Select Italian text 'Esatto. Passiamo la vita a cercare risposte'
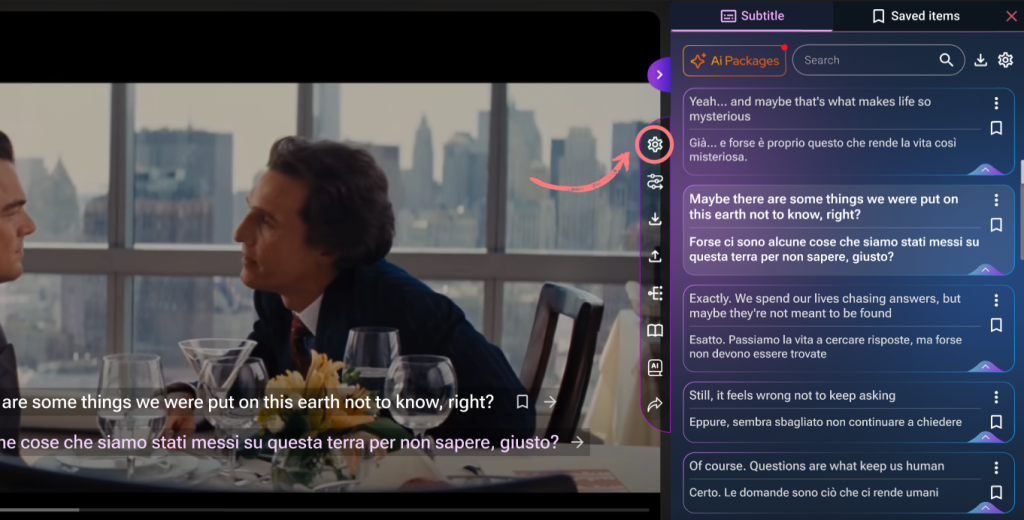 799,340
